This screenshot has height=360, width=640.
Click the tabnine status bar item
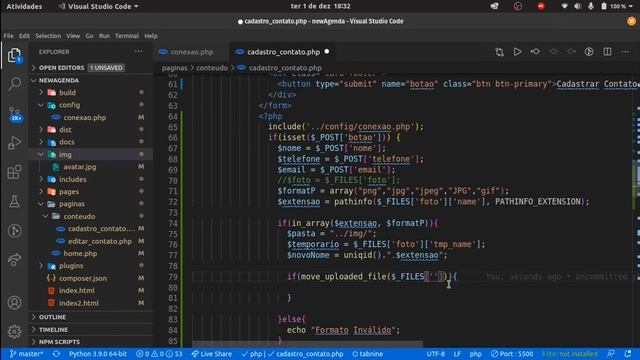pos(367,354)
